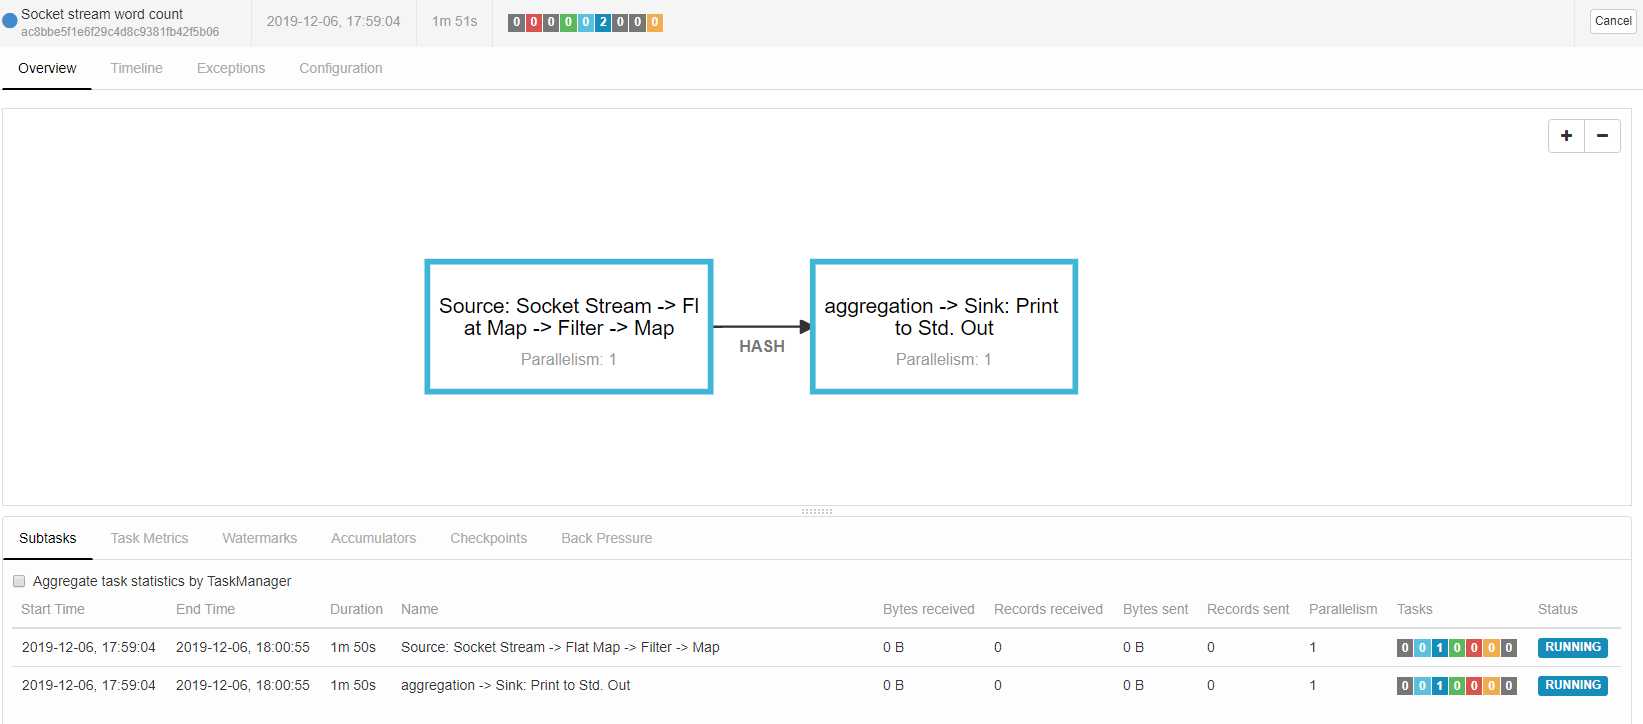Enable Aggregate task statistics by TaskManager
The height and width of the screenshot is (724, 1643).
pos(19,581)
